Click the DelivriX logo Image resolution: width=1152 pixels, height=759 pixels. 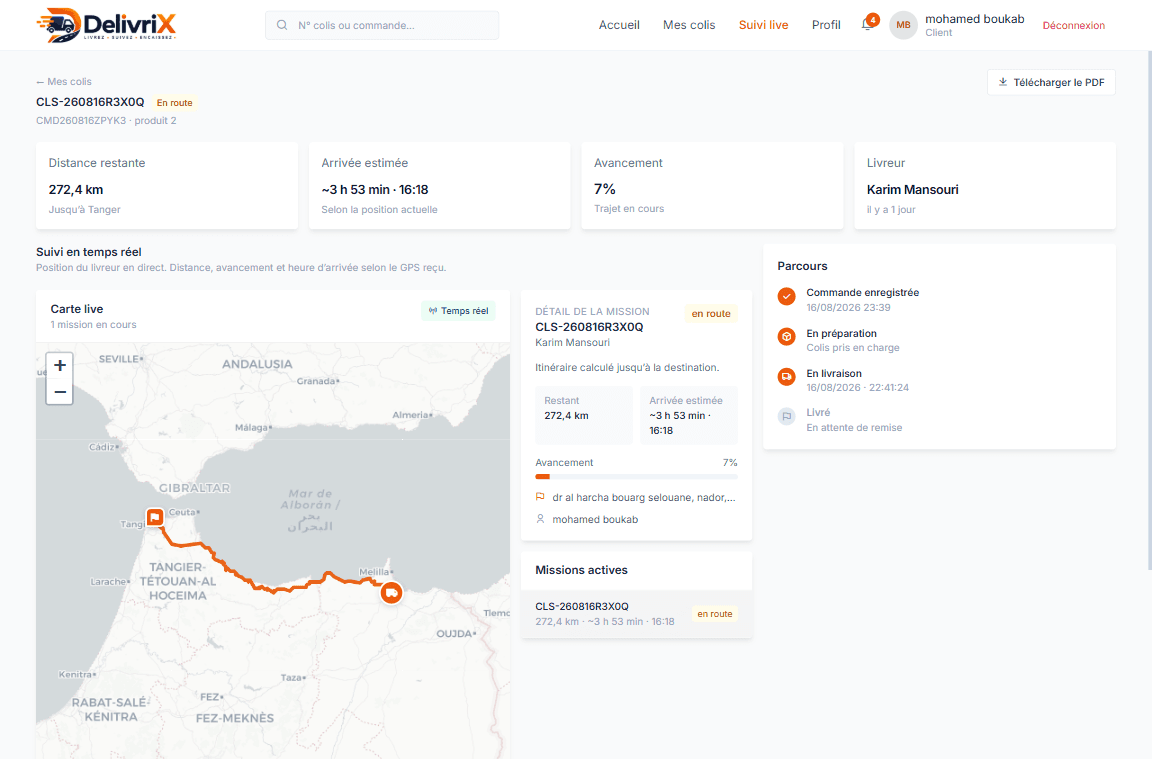(107, 25)
